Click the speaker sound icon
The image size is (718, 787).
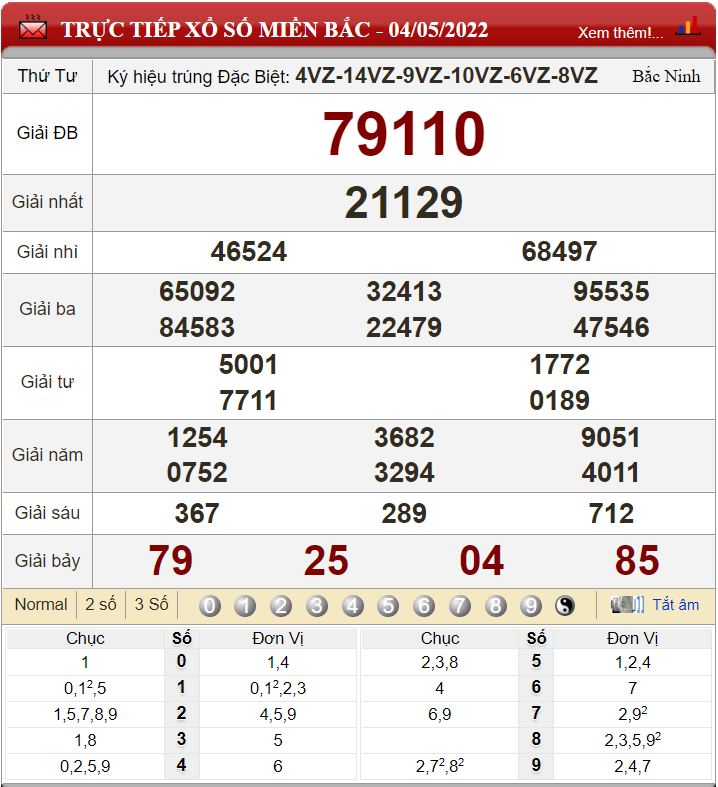pos(627,604)
